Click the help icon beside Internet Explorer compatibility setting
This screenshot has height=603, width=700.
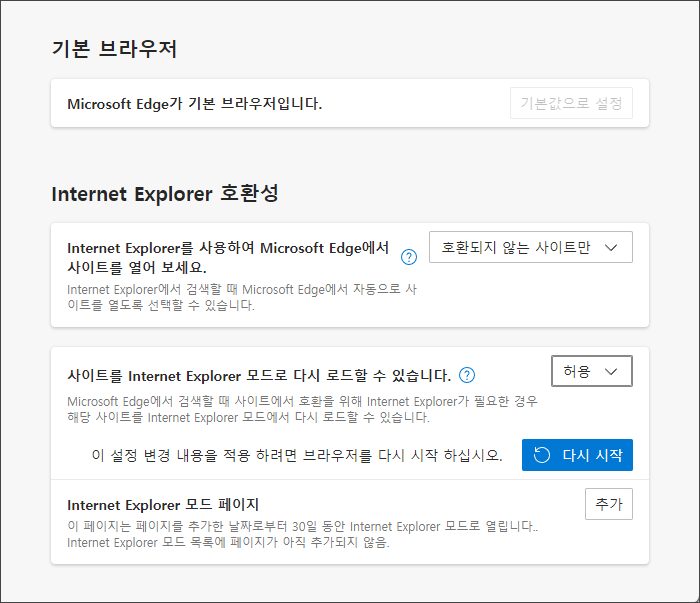(x=409, y=257)
